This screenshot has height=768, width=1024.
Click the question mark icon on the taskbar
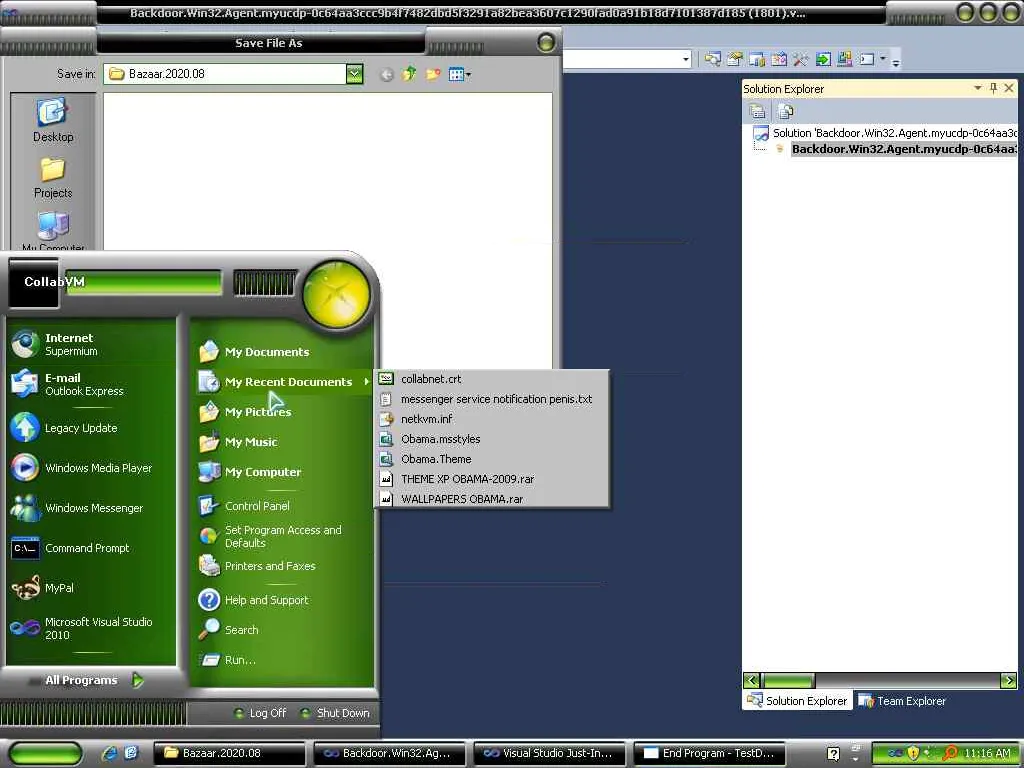[x=833, y=754]
